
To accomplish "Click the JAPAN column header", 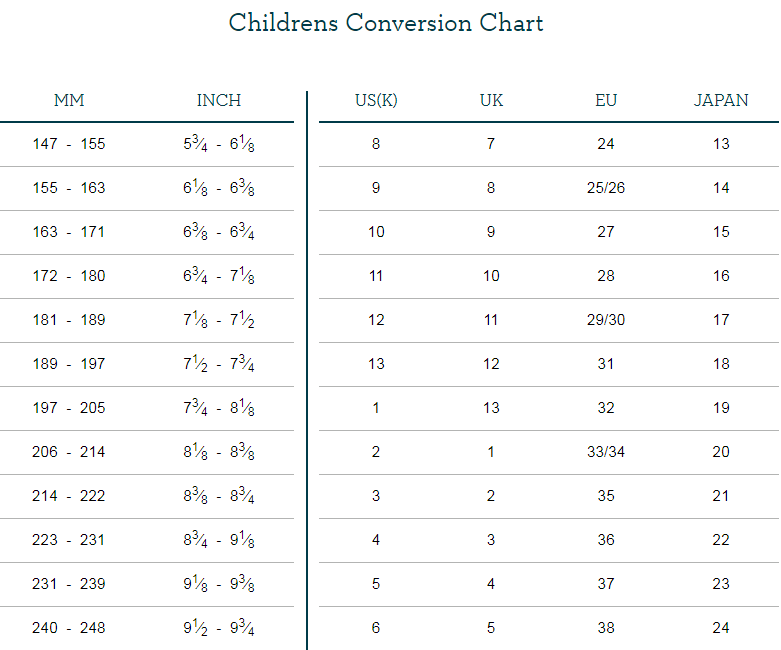I will [721, 101].
